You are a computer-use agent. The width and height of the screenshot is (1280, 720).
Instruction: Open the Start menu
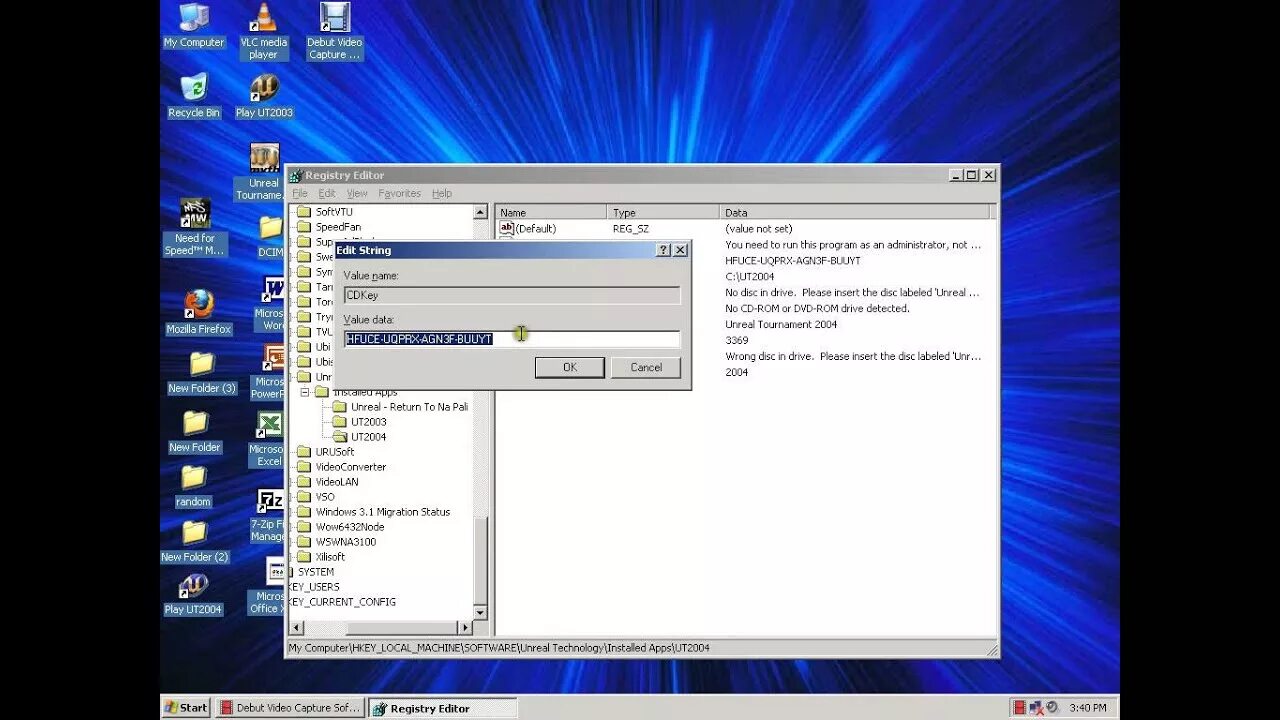(x=186, y=707)
